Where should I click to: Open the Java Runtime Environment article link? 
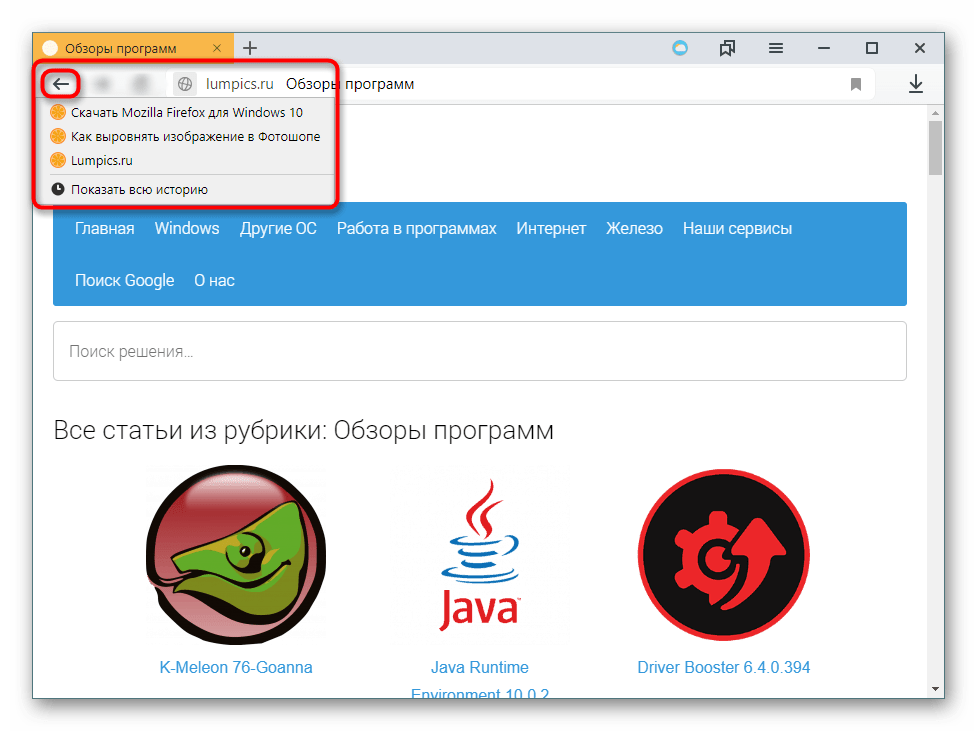point(480,679)
